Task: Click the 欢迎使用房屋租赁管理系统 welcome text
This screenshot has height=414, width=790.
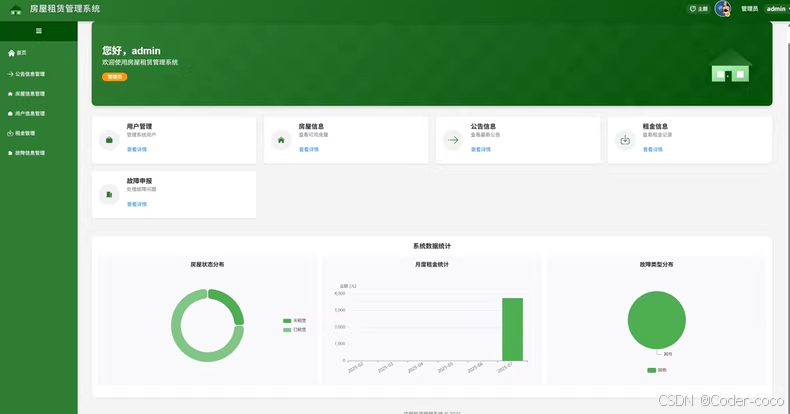Action: (x=140, y=62)
